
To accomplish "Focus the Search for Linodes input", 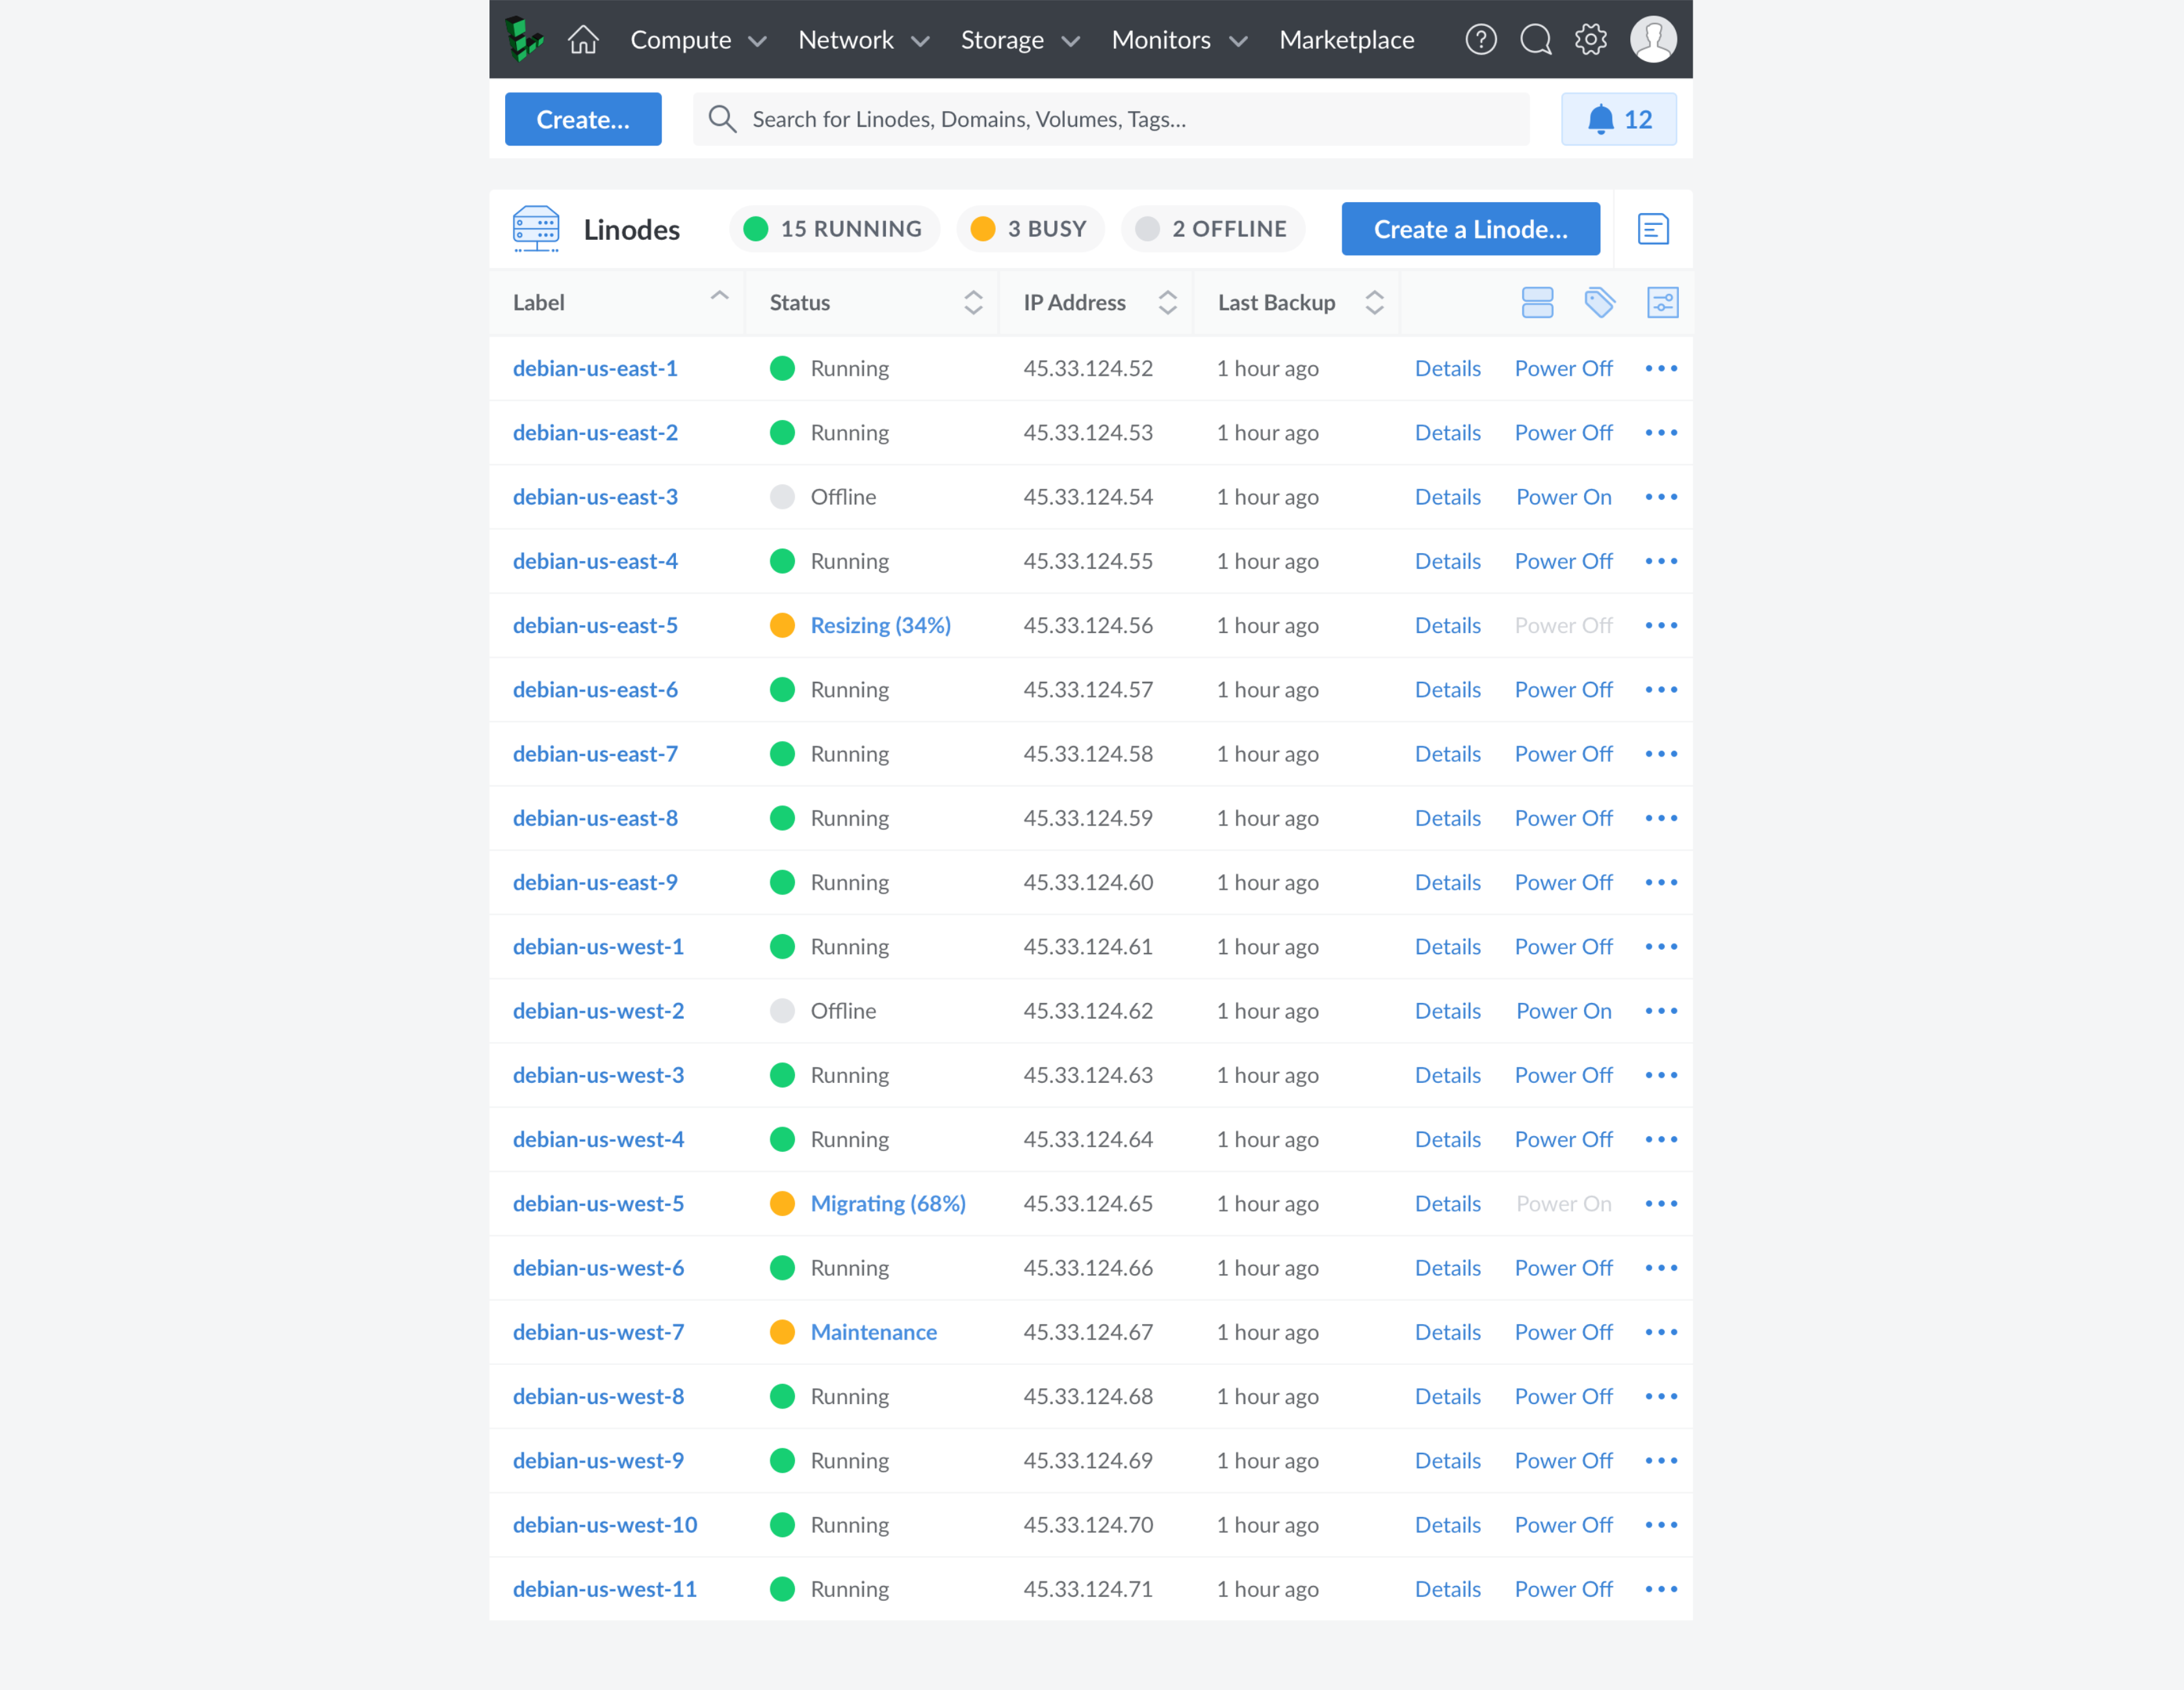I will point(1110,119).
